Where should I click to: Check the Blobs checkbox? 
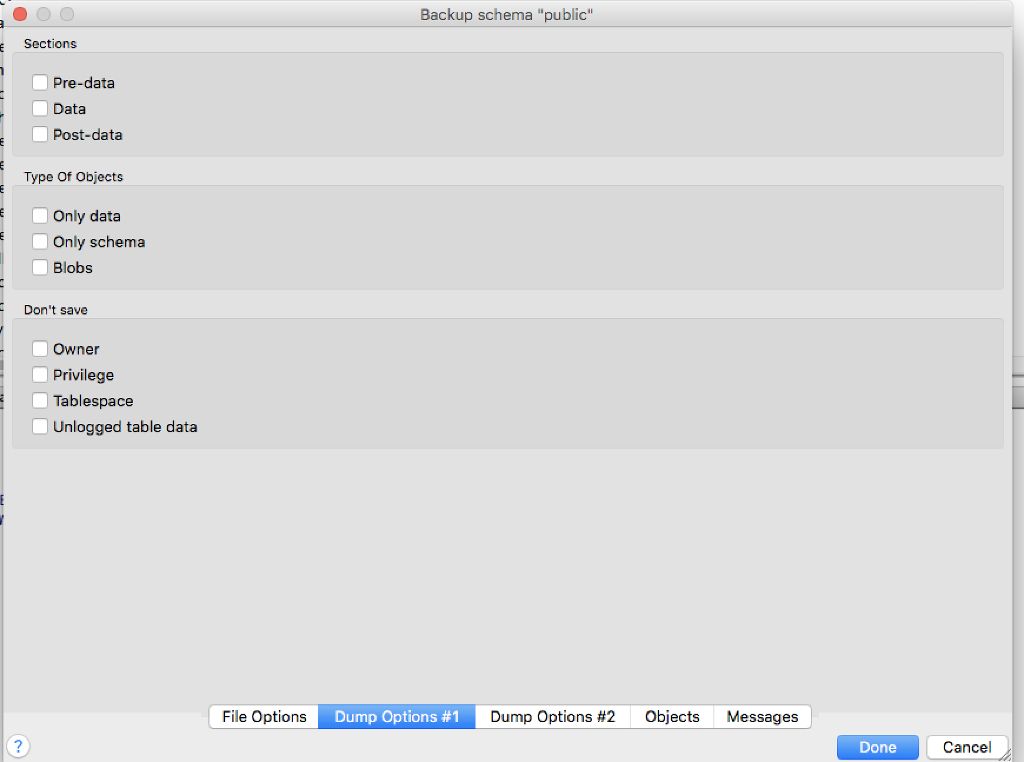39,267
